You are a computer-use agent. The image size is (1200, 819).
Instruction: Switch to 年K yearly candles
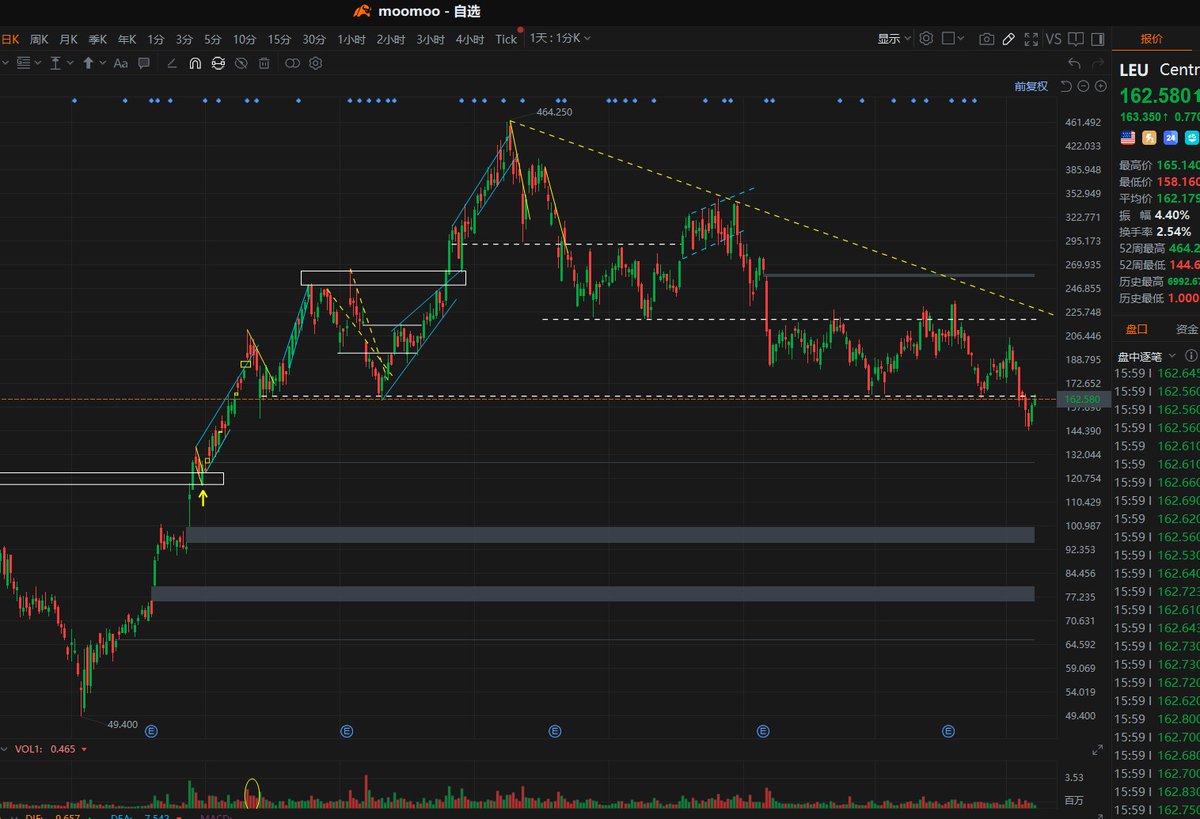pyautogui.click(x=127, y=39)
